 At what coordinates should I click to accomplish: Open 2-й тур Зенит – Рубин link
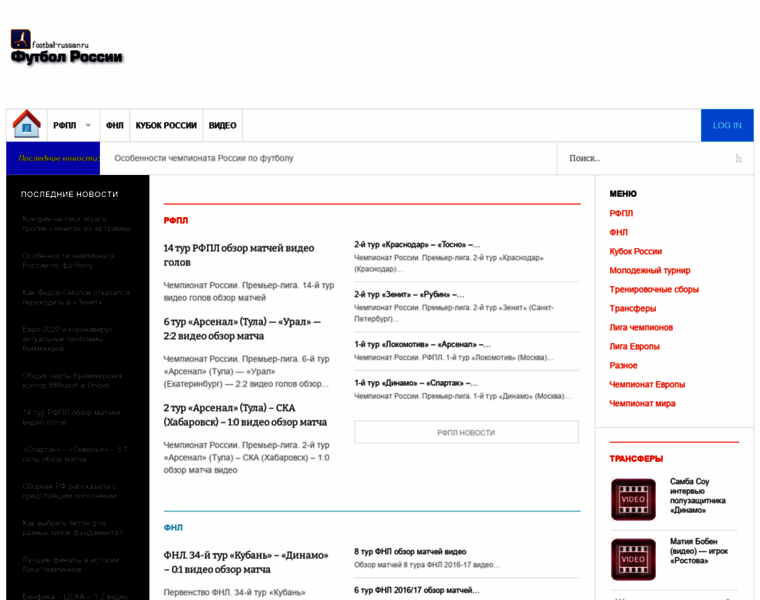pos(409,295)
